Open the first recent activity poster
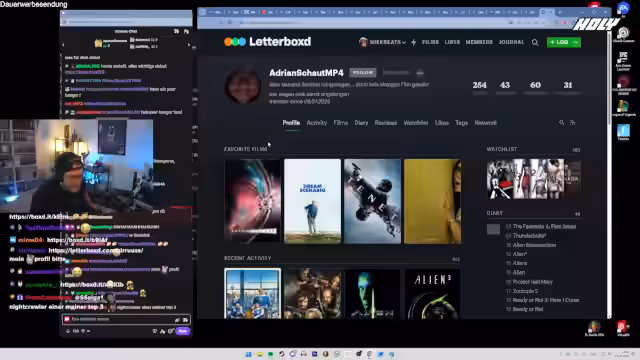The image size is (640, 360). tap(252, 293)
